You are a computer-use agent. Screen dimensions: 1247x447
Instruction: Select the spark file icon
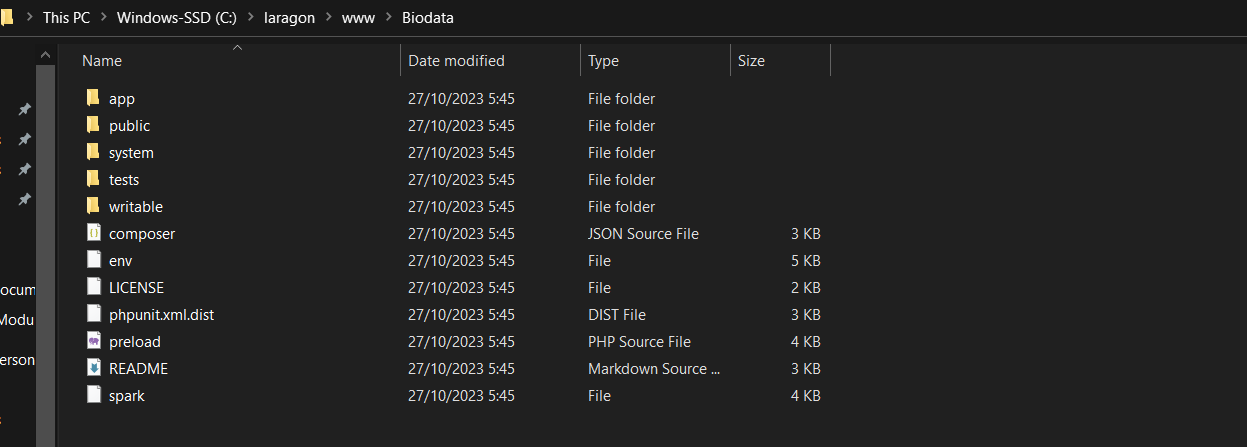click(93, 396)
